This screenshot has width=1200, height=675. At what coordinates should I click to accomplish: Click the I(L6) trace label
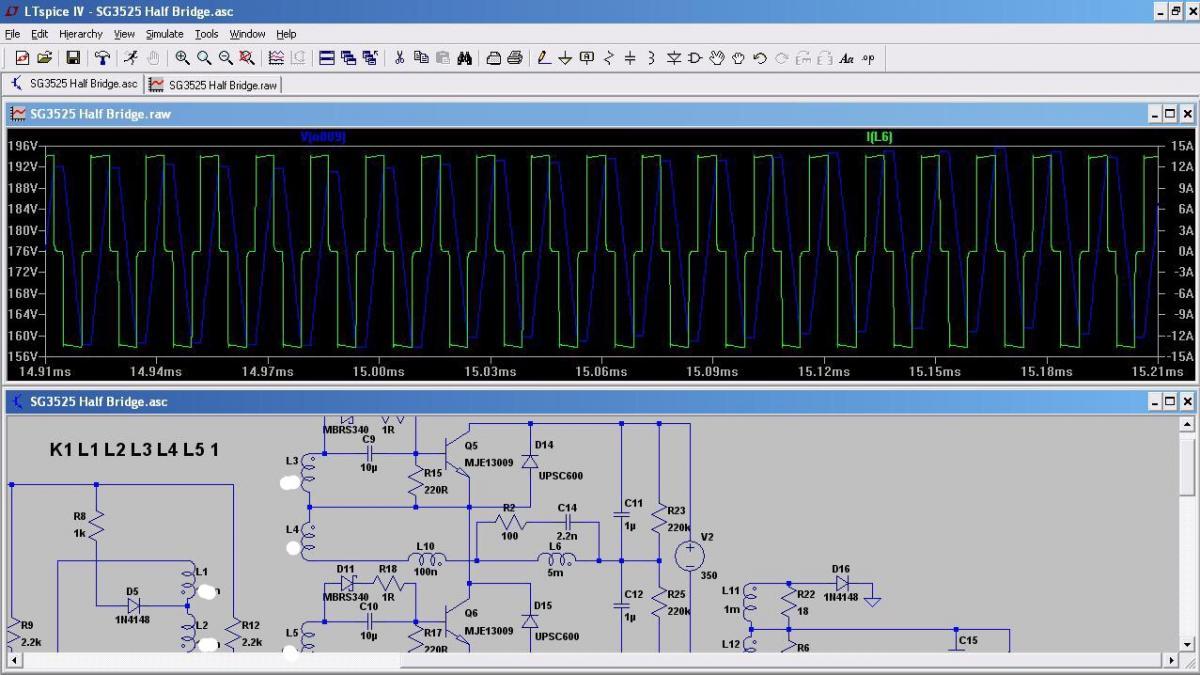coord(879,136)
